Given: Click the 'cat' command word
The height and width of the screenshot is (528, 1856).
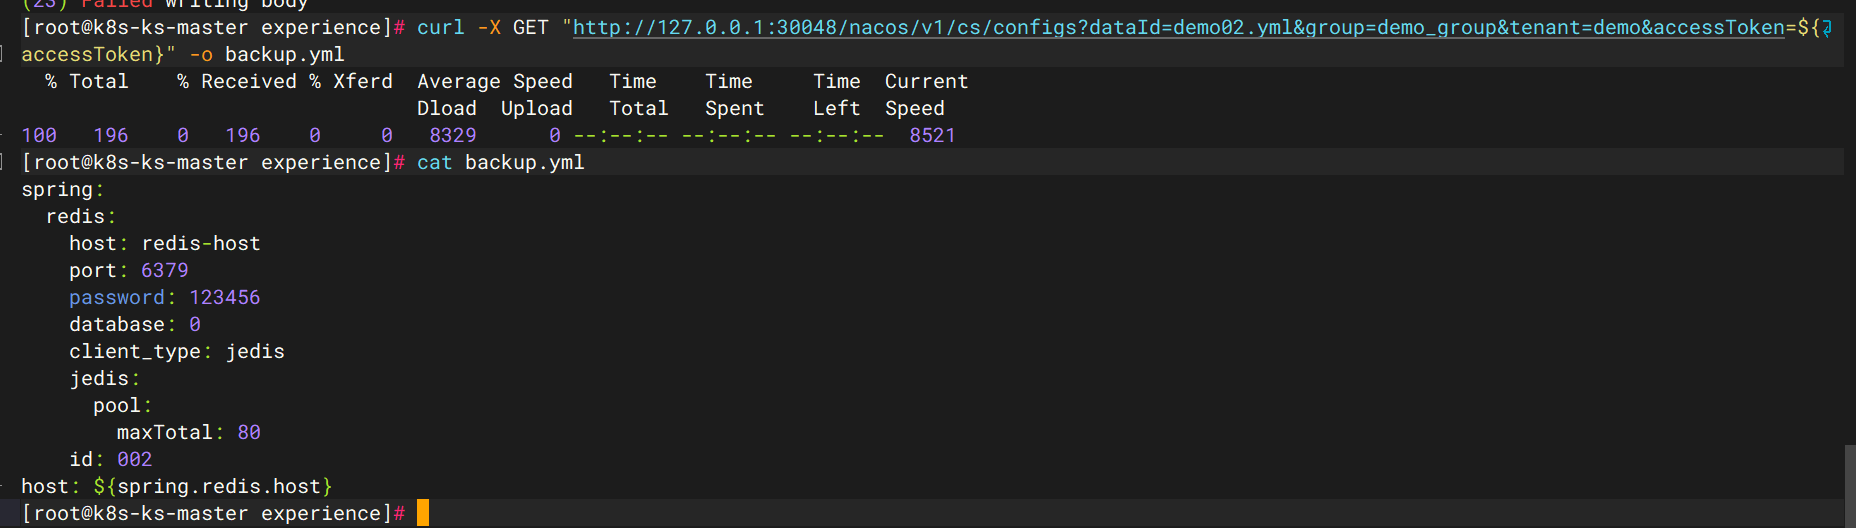Looking at the screenshot, I should [435, 163].
